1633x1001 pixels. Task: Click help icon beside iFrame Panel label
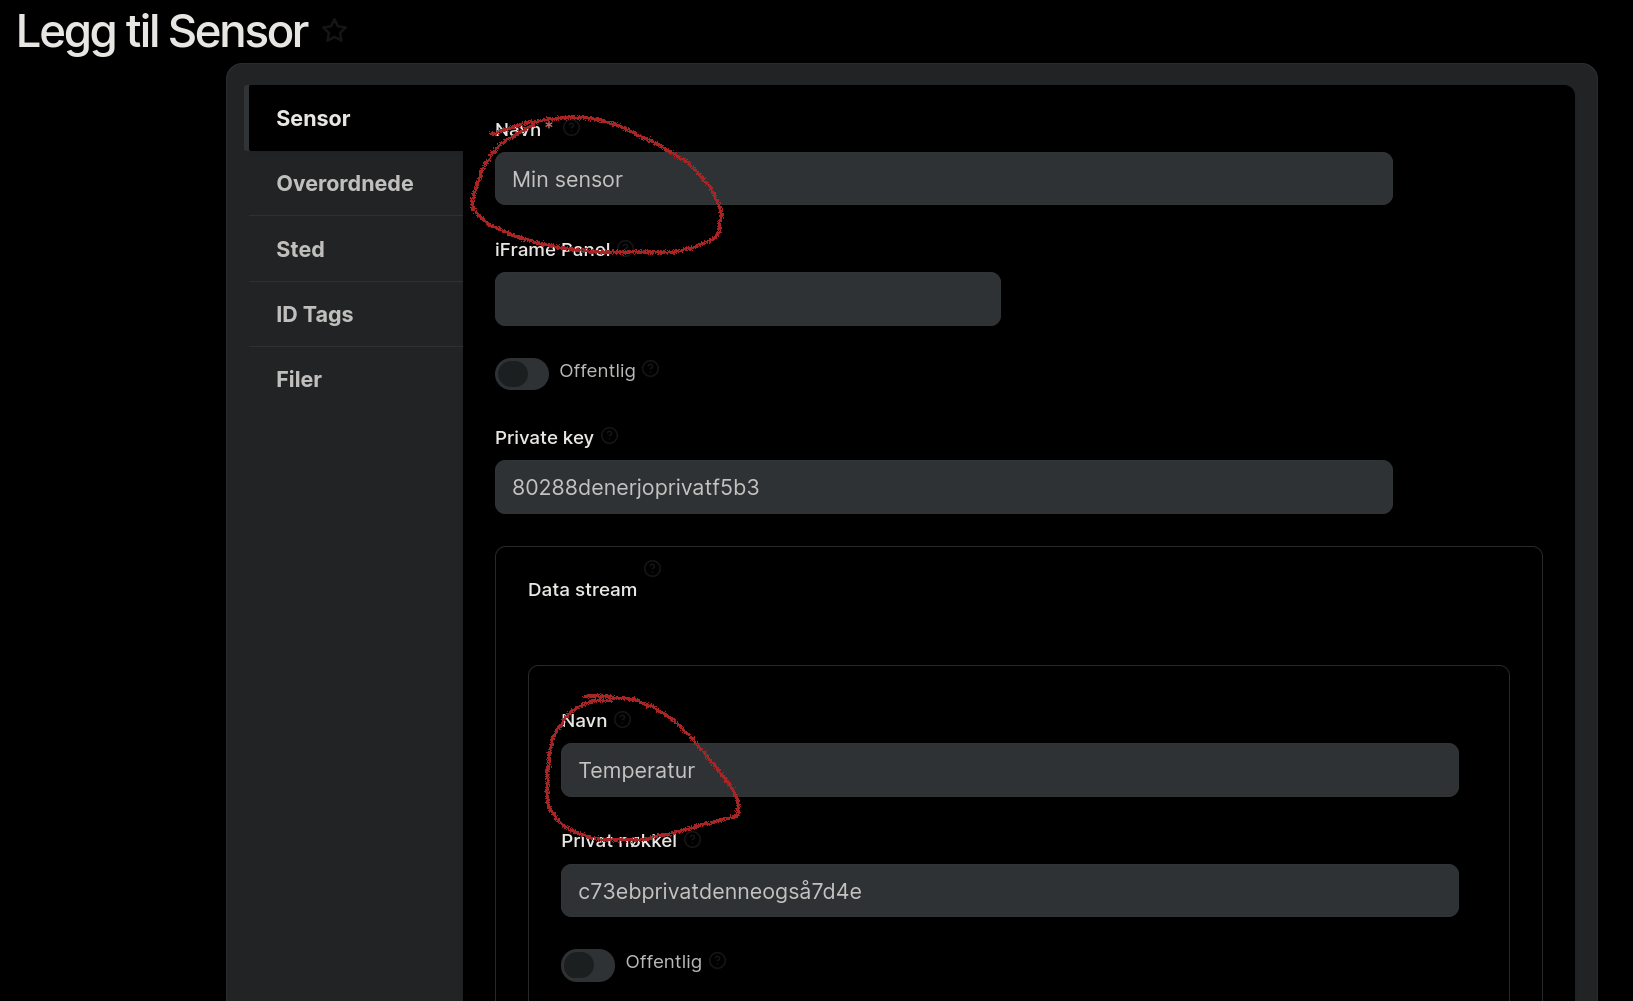[625, 248]
